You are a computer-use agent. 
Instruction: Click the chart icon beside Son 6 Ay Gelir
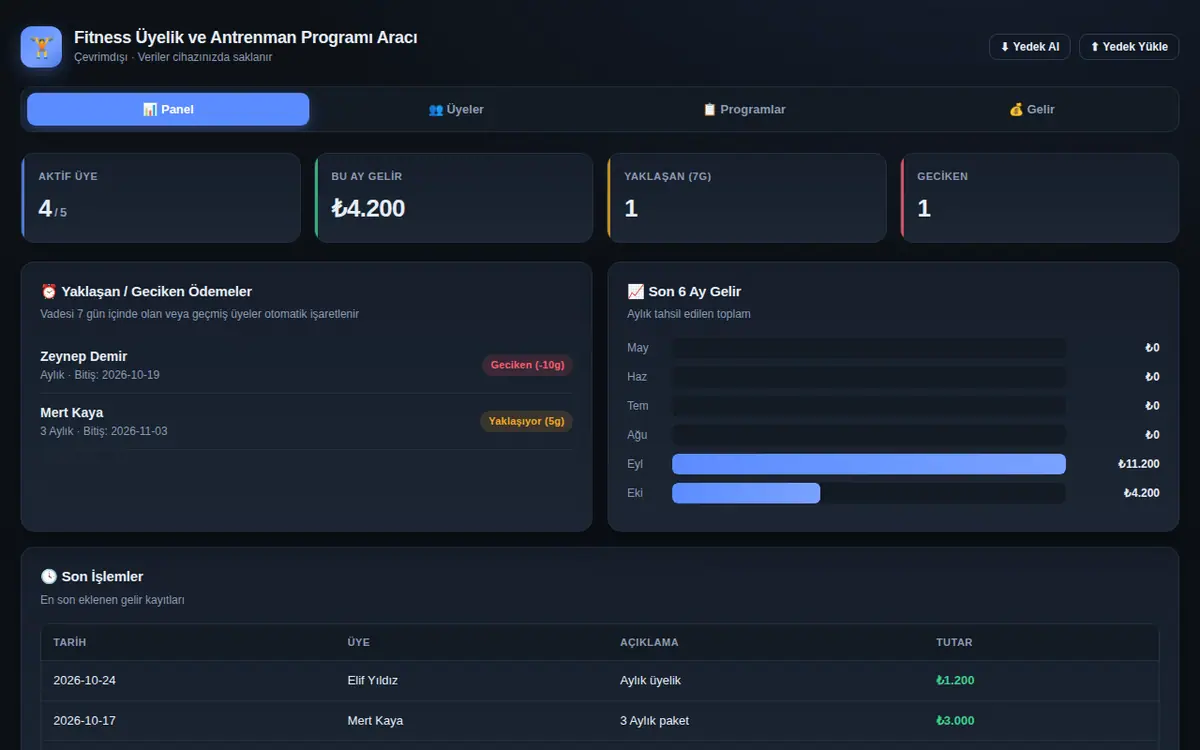pos(636,292)
